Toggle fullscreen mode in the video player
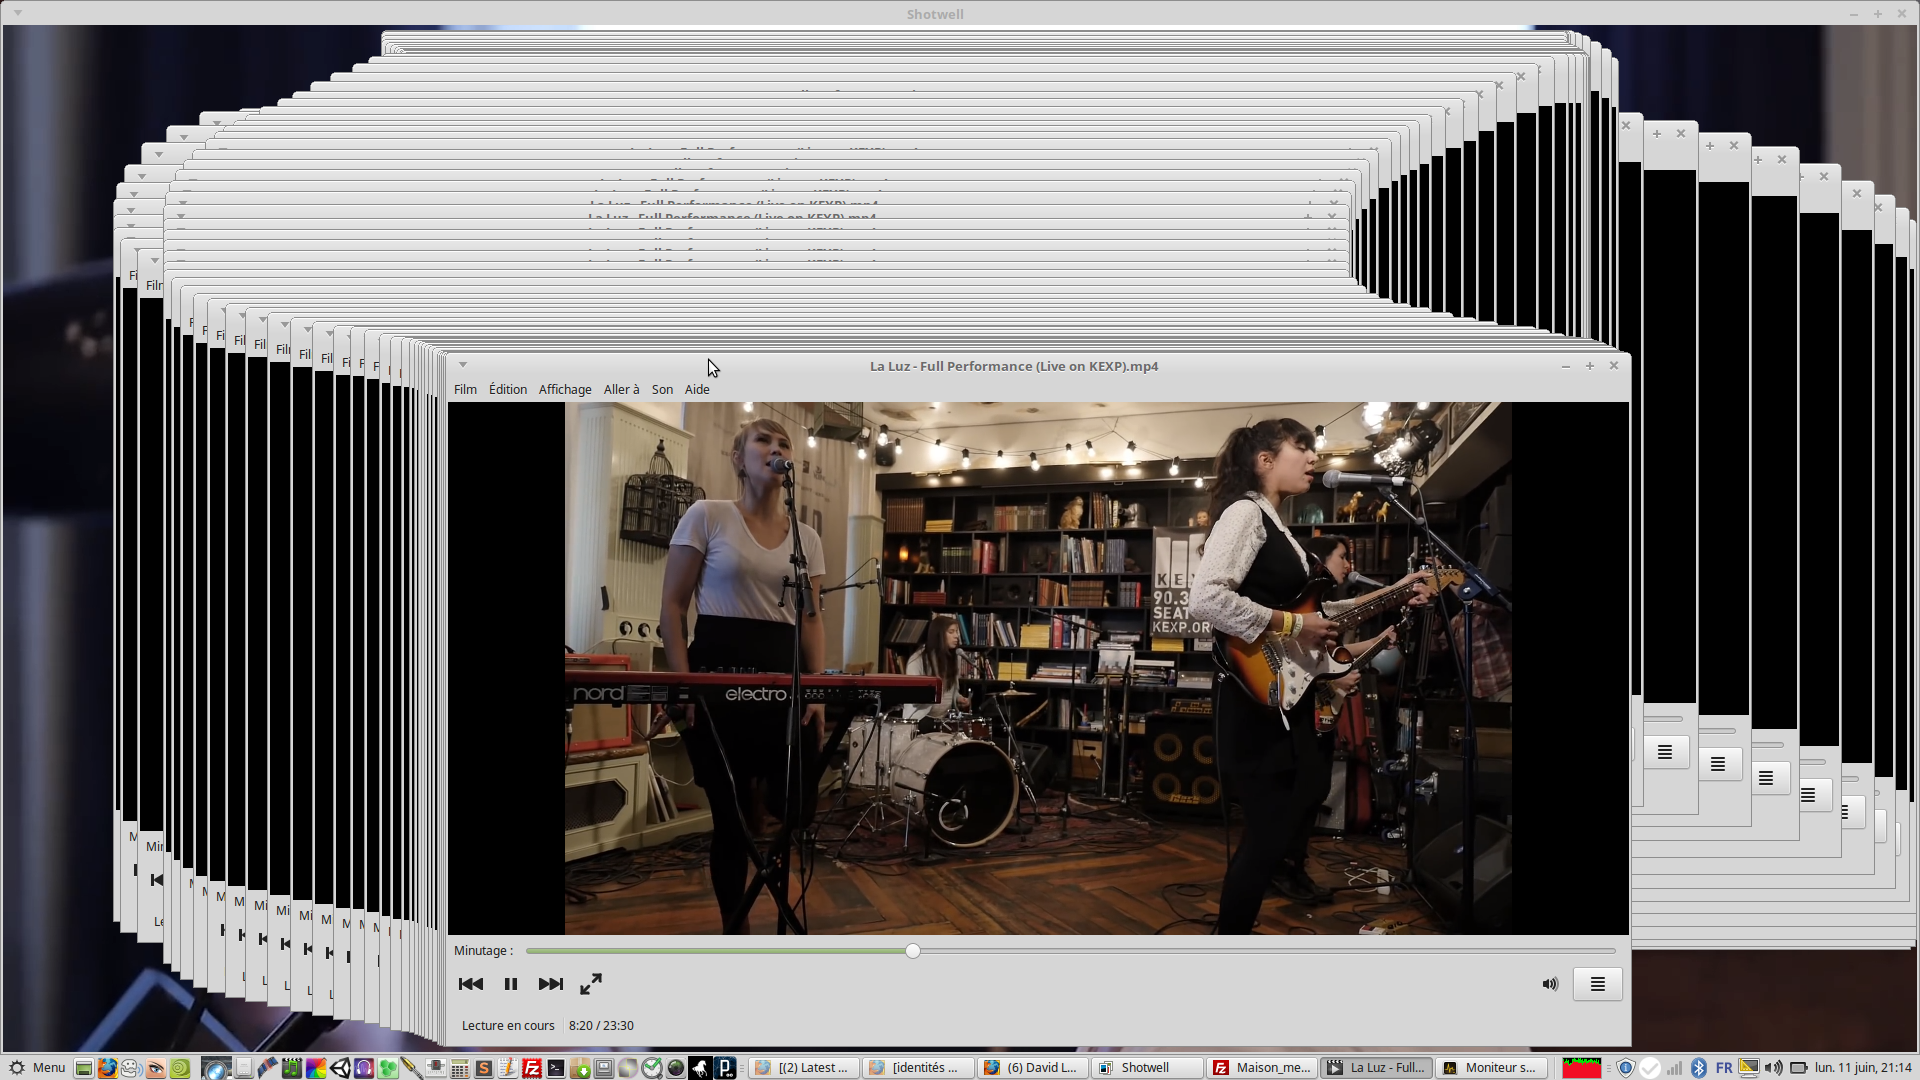The image size is (1920, 1080). 591,984
